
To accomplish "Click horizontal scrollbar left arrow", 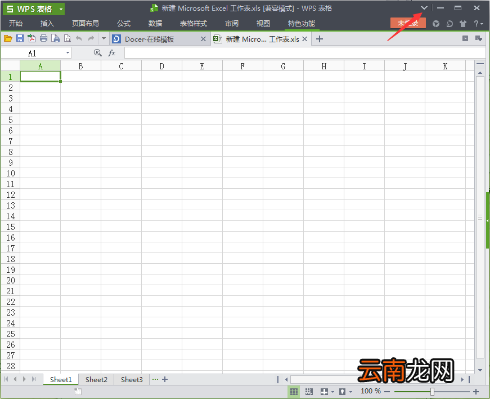I will [x=286, y=379].
